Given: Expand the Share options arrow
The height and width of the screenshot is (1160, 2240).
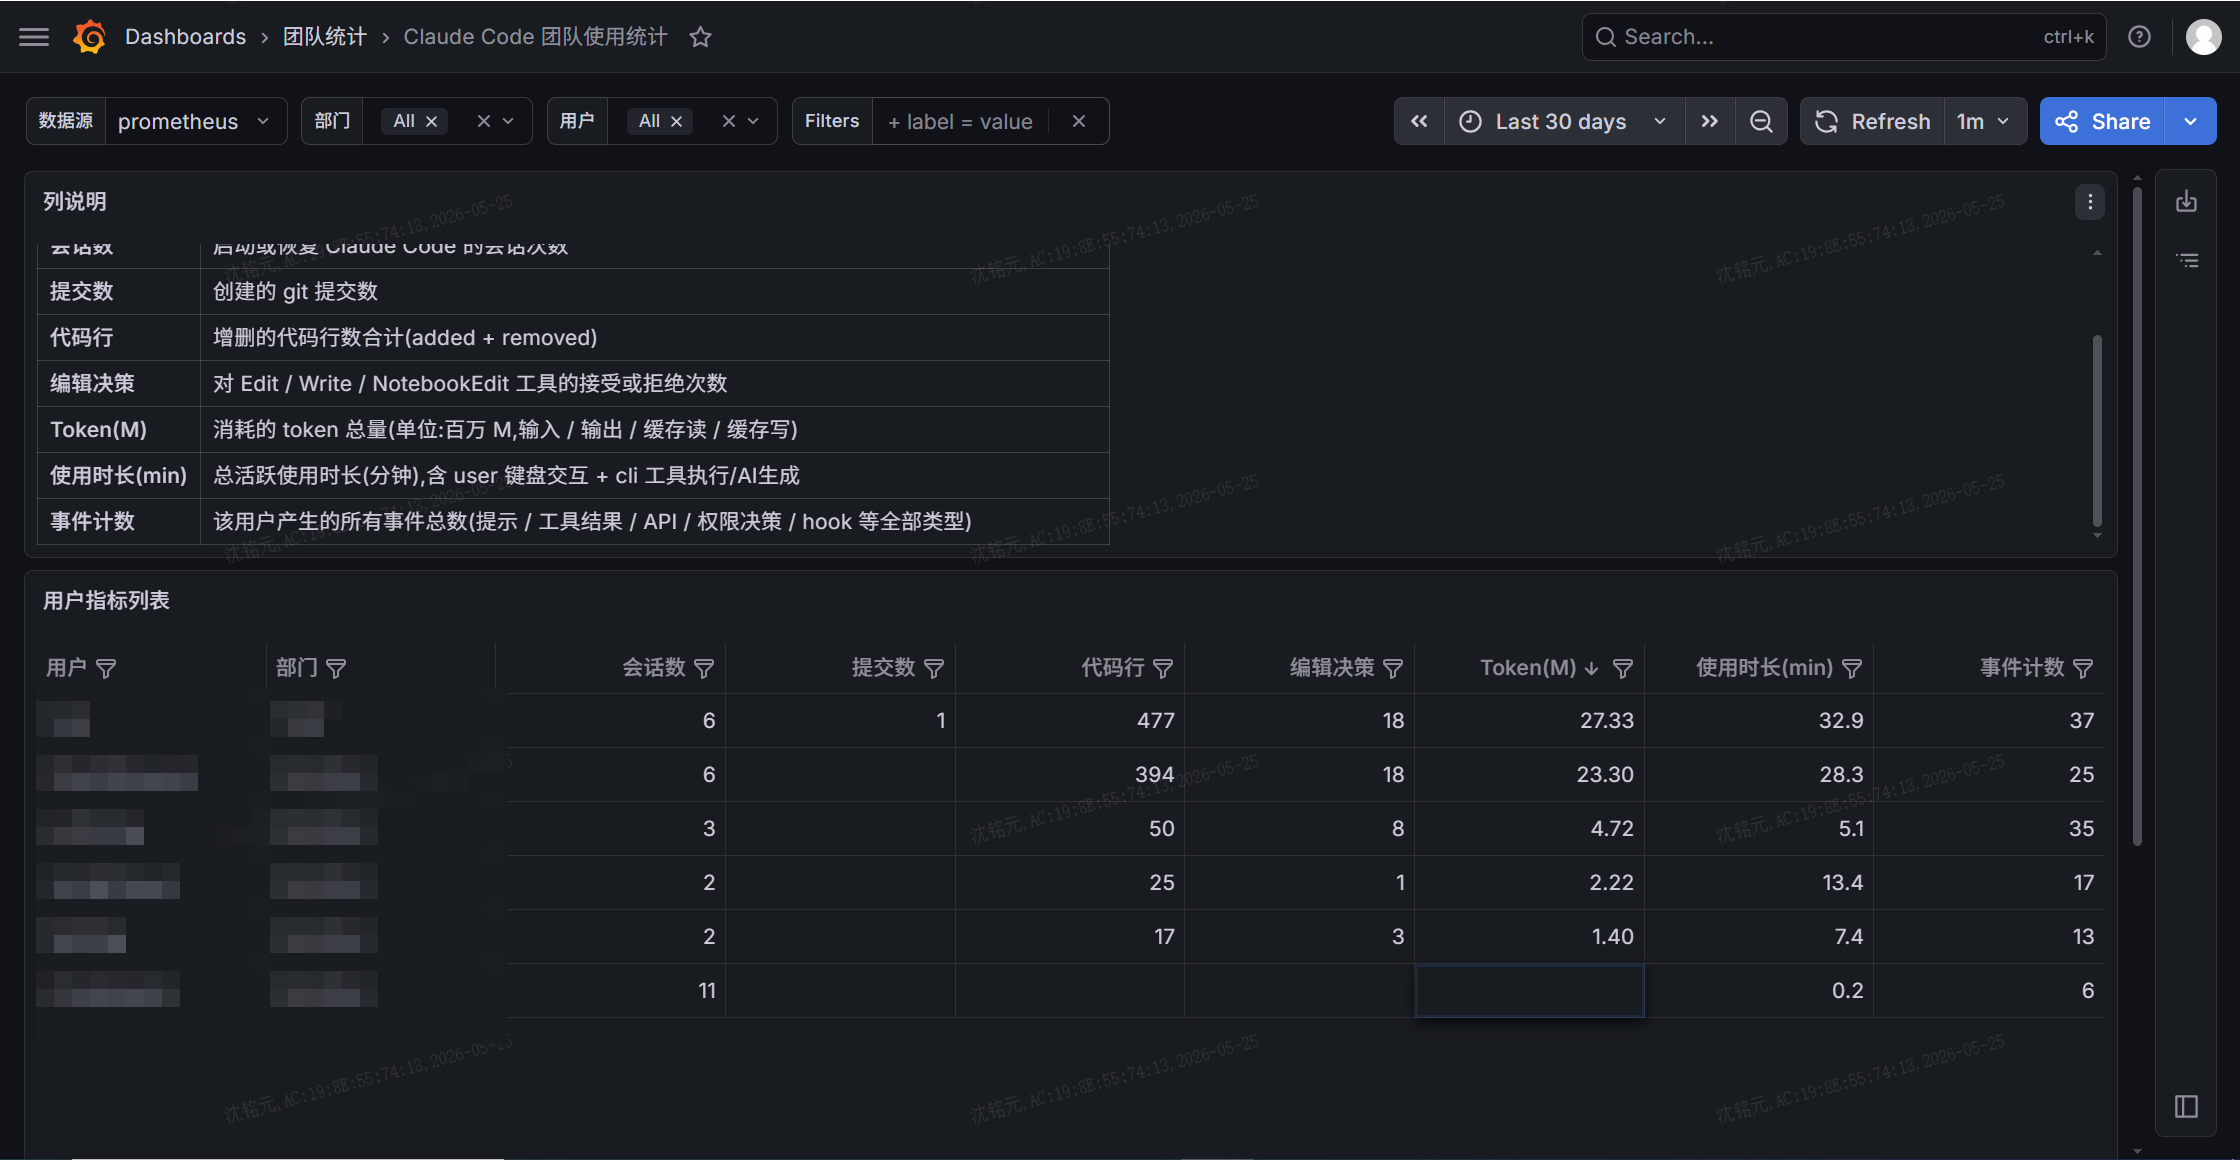Looking at the screenshot, I should point(2190,121).
